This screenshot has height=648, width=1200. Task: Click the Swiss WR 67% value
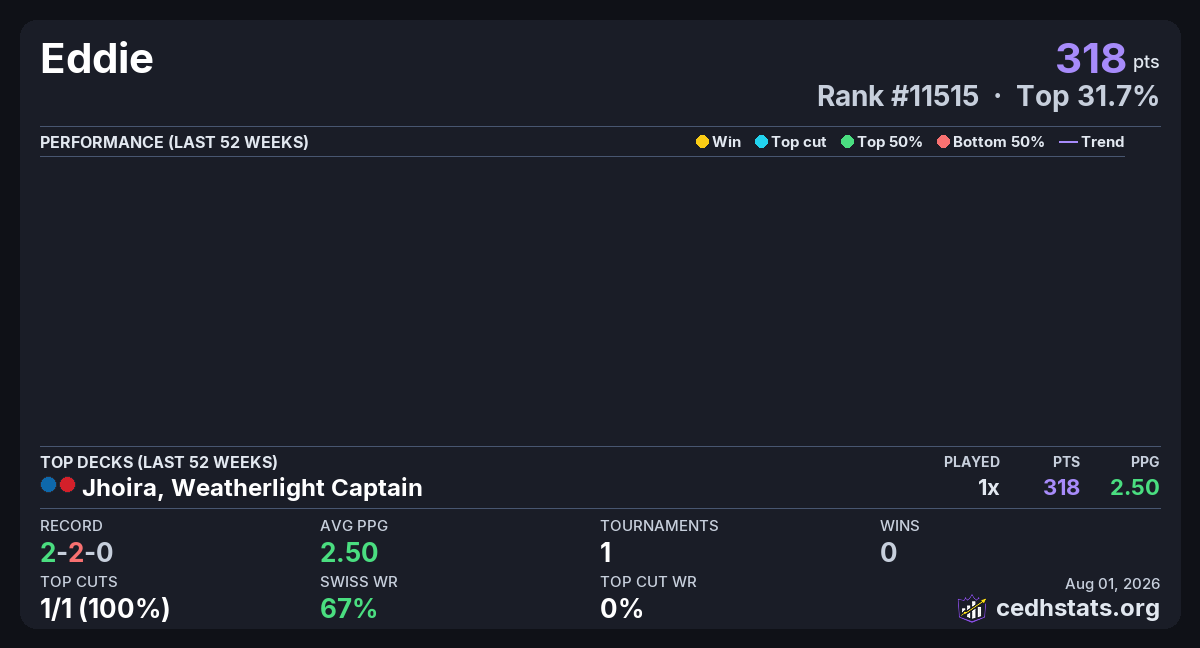[348, 608]
